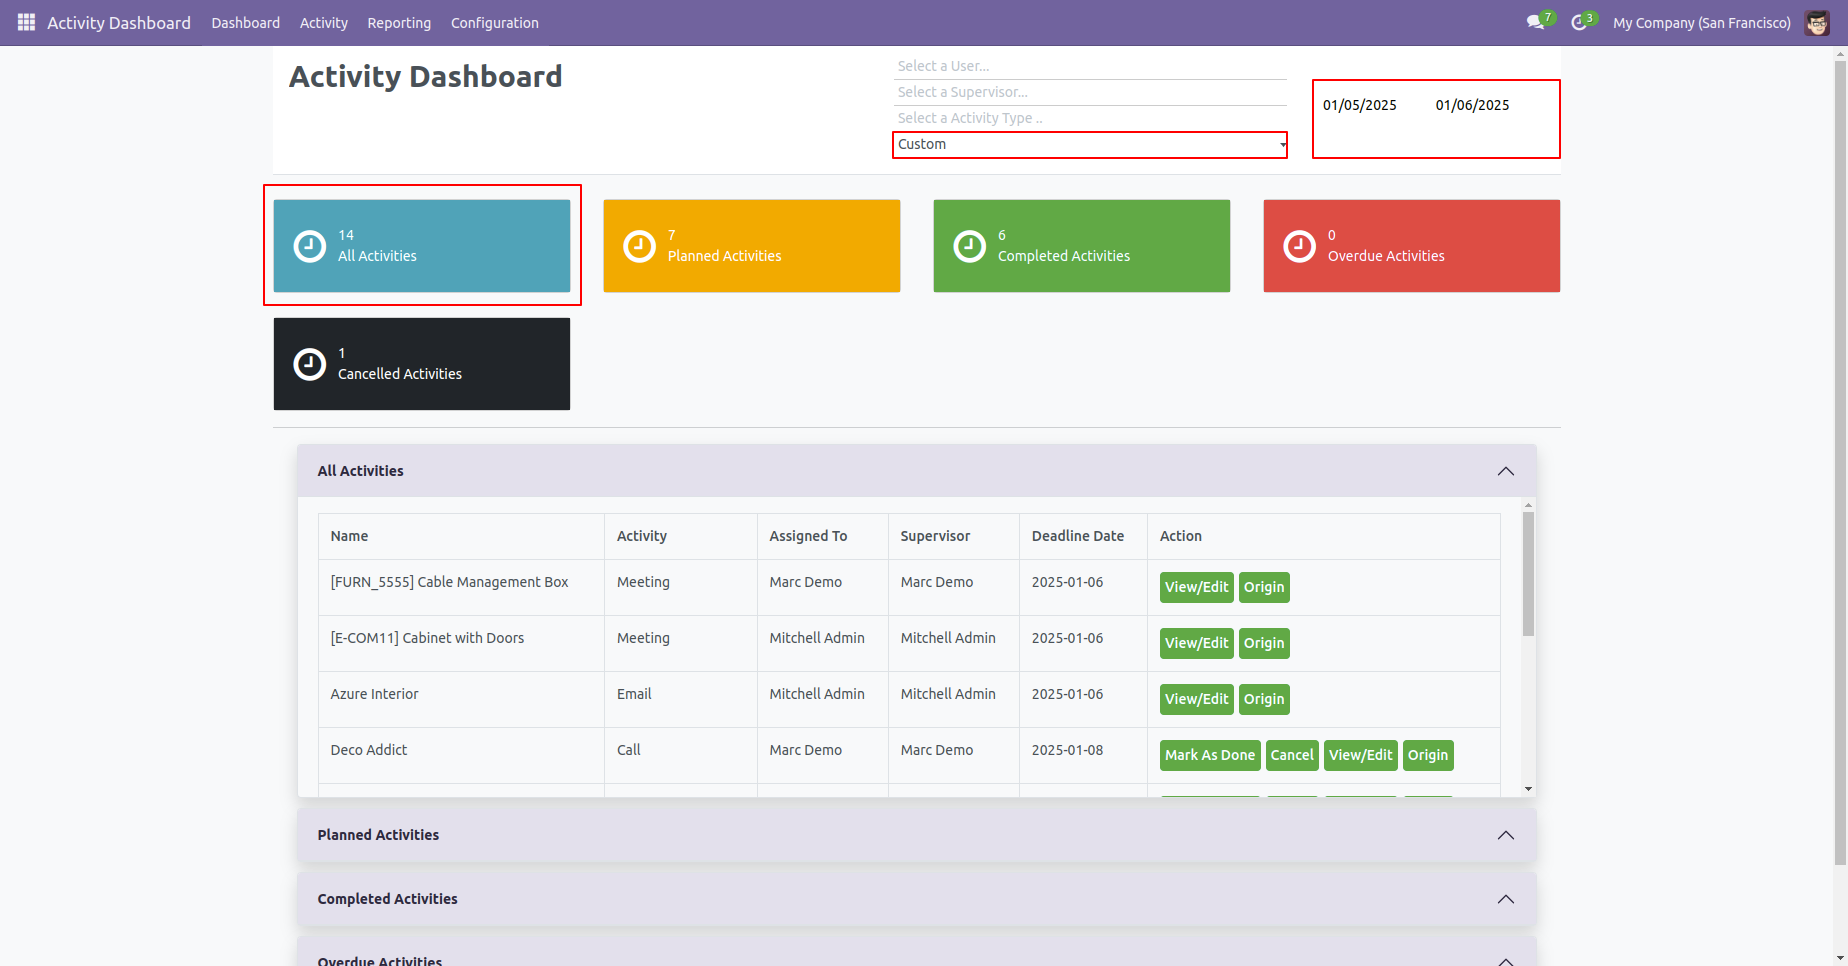Click View/Edit for Cable Management Box row
This screenshot has height=966, width=1848.
click(1196, 587)
